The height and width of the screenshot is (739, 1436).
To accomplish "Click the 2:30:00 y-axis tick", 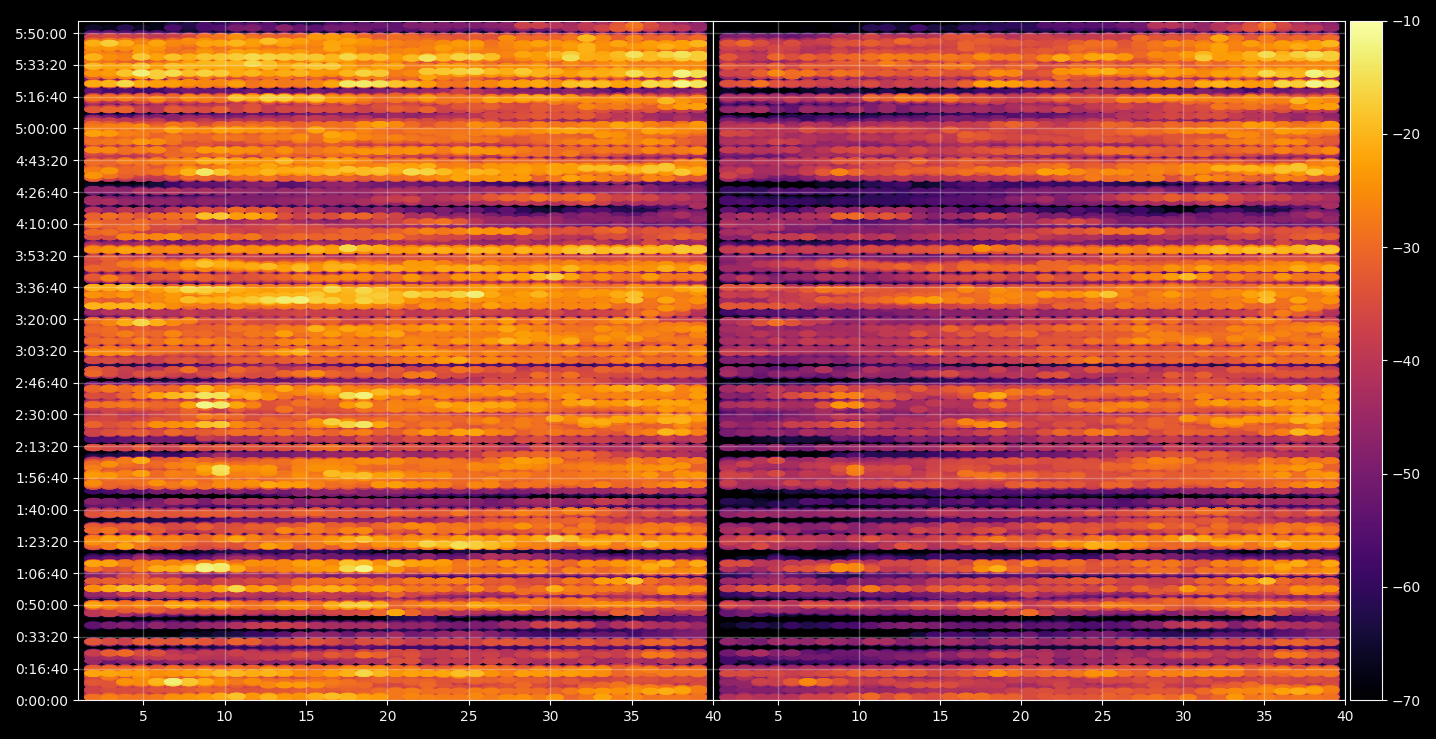I will [41, 415].
